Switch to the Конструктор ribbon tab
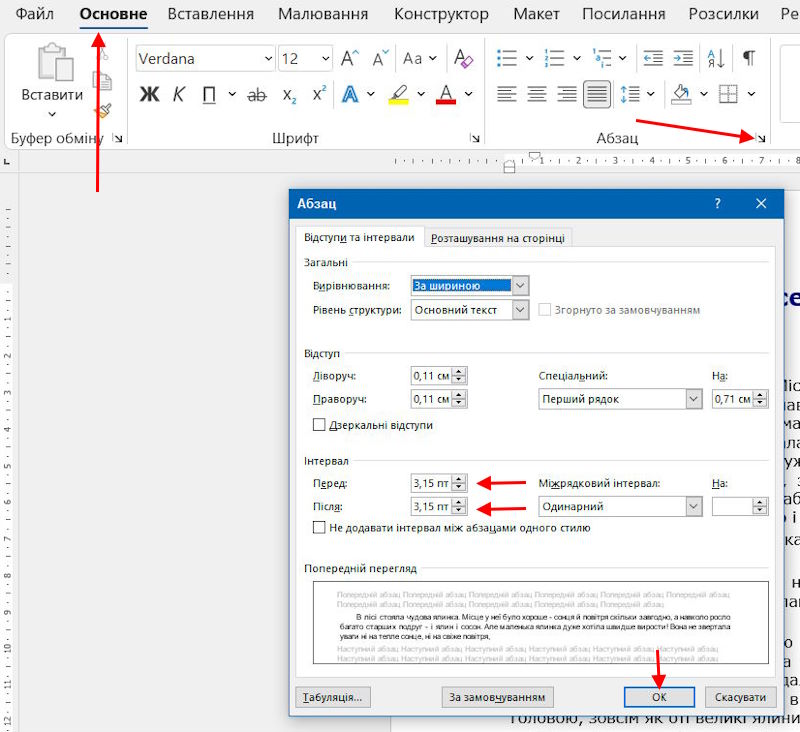This screenshot has width=800, height=732. pos(441,14)
